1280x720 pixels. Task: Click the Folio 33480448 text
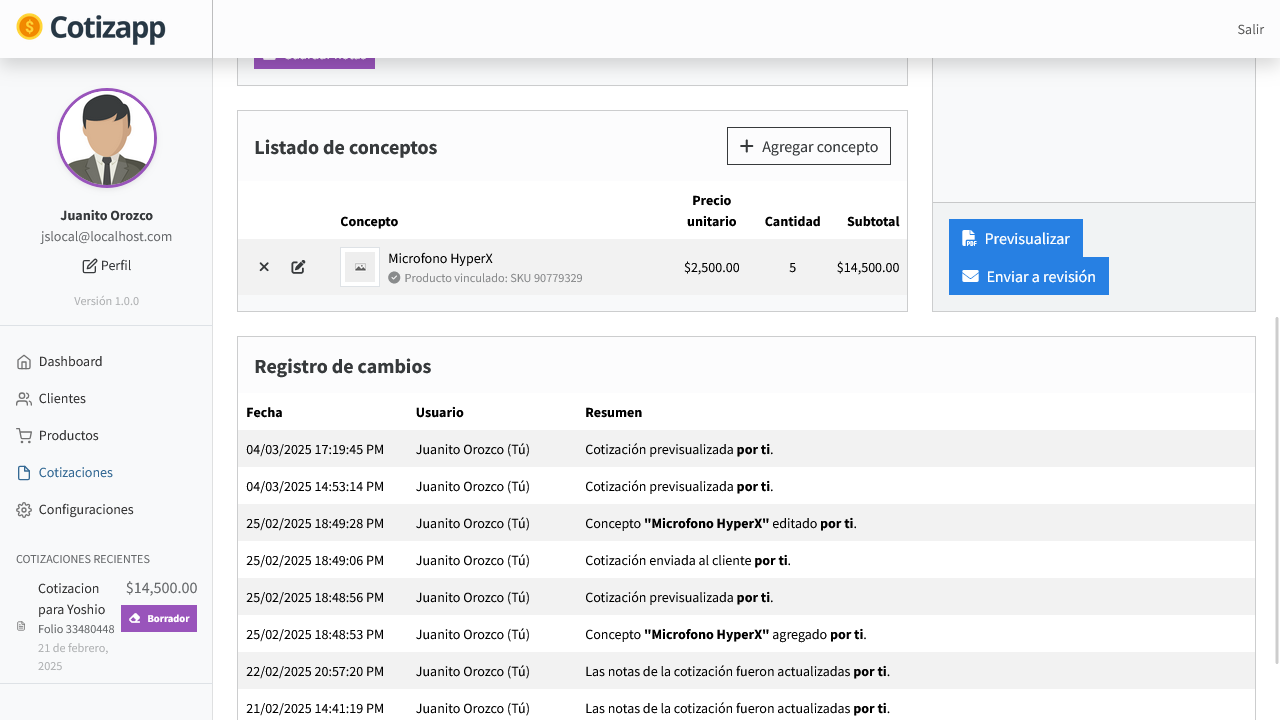click(76, 629)
